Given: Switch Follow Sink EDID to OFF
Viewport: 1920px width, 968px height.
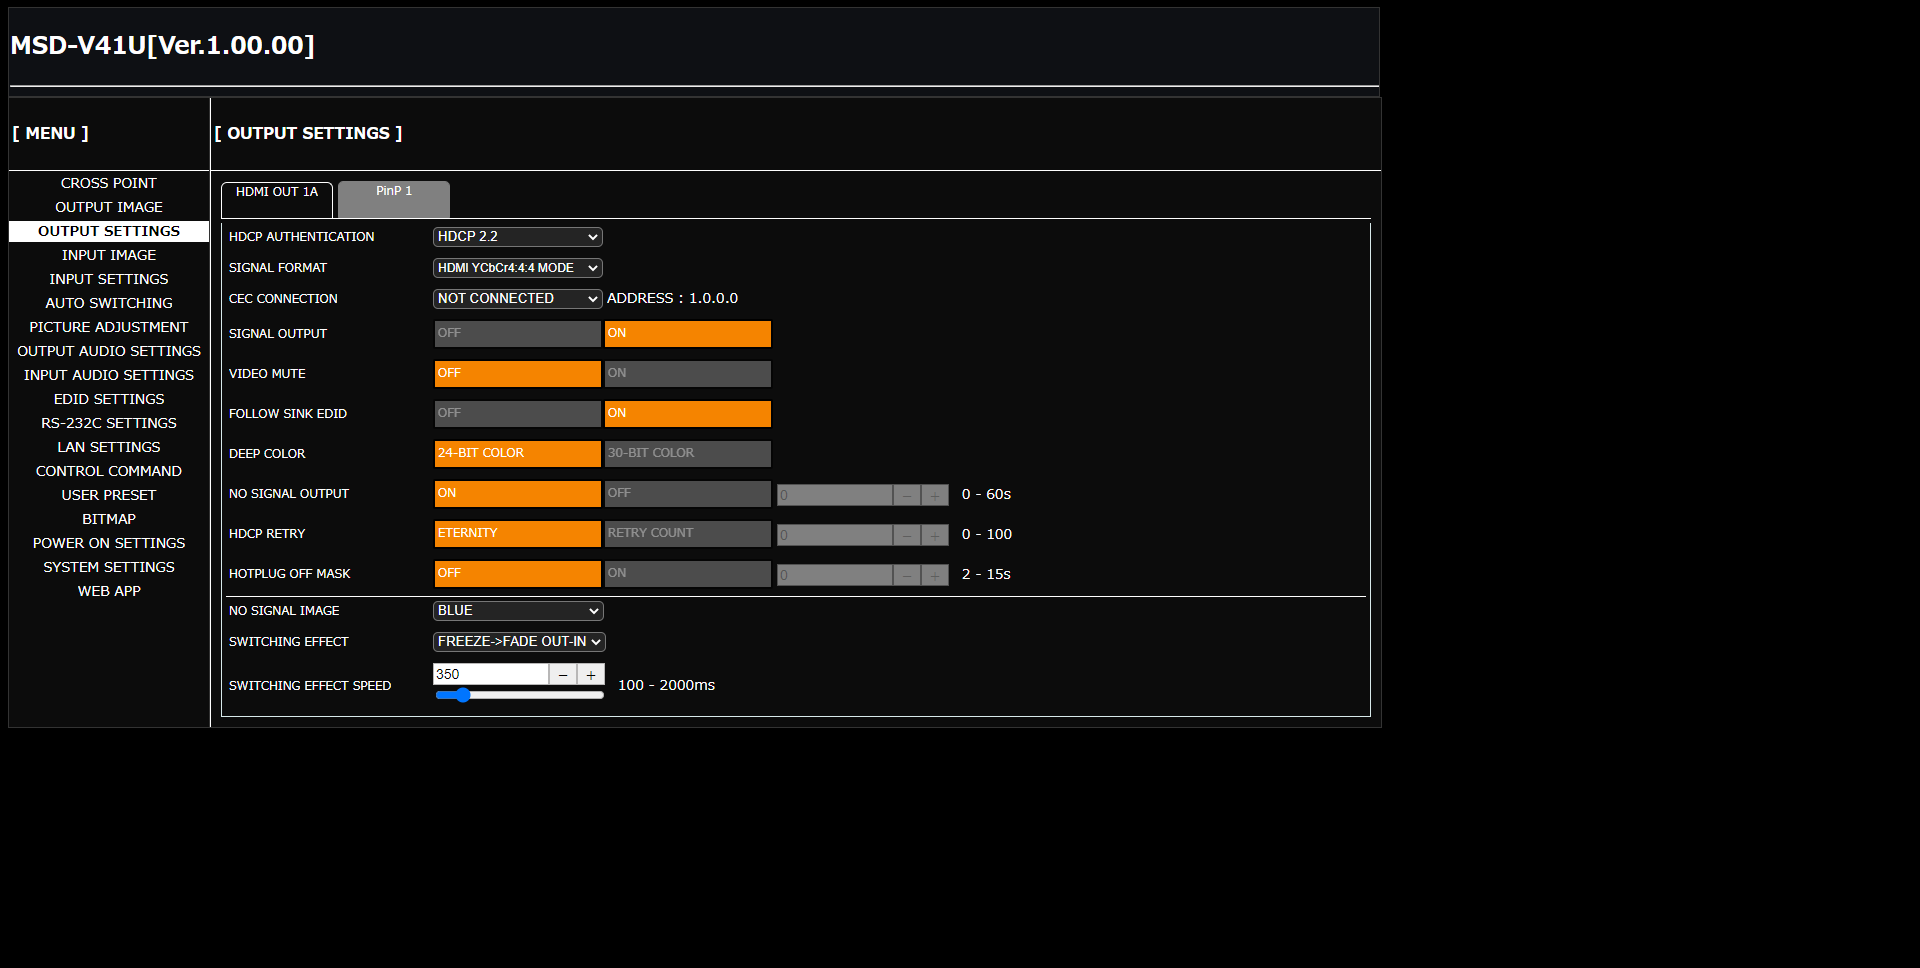Looking at the screenshot, I should coord(517,414).
